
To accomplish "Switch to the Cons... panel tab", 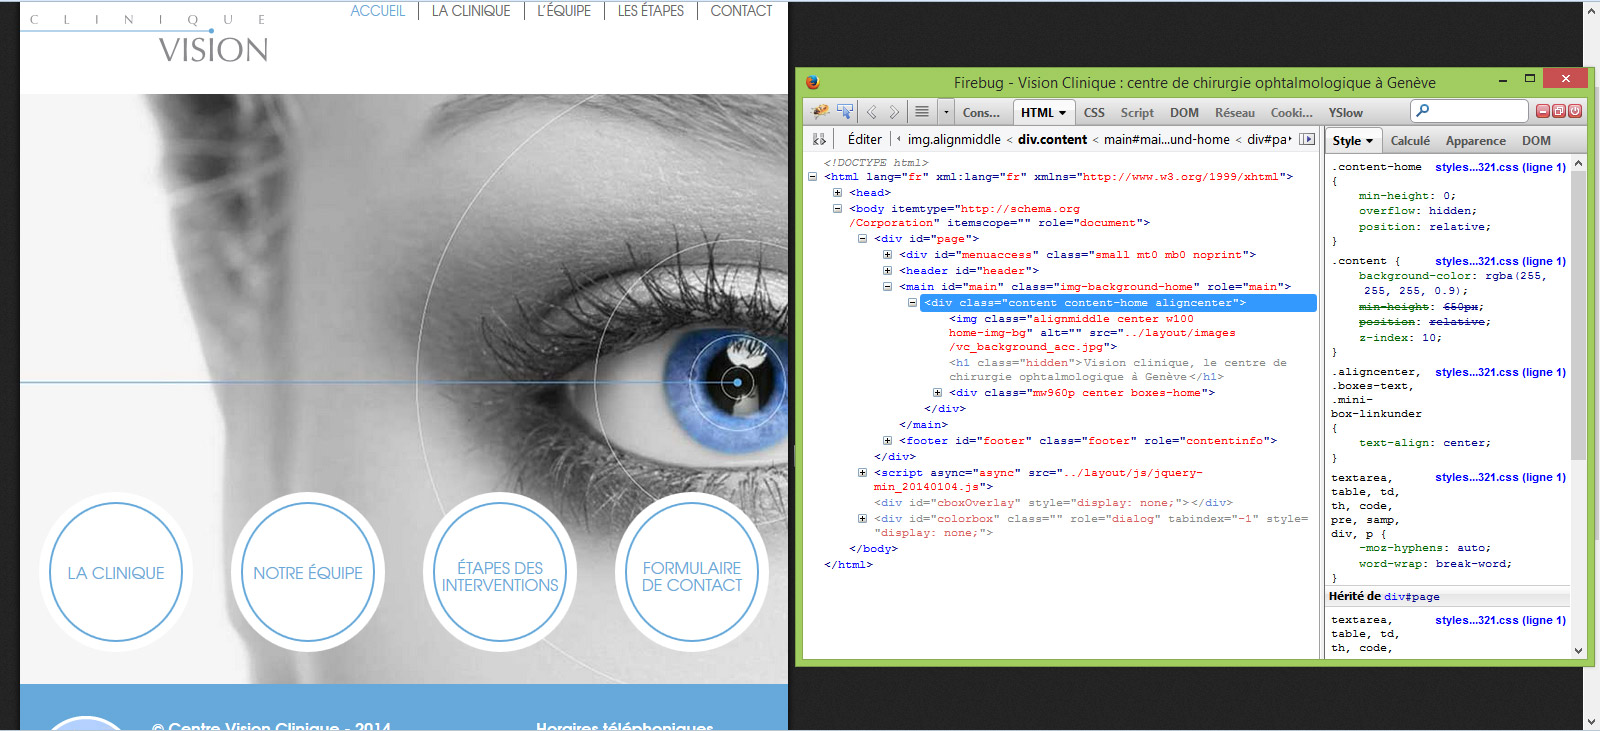I will pyautogui.click(x=981, y=113).
